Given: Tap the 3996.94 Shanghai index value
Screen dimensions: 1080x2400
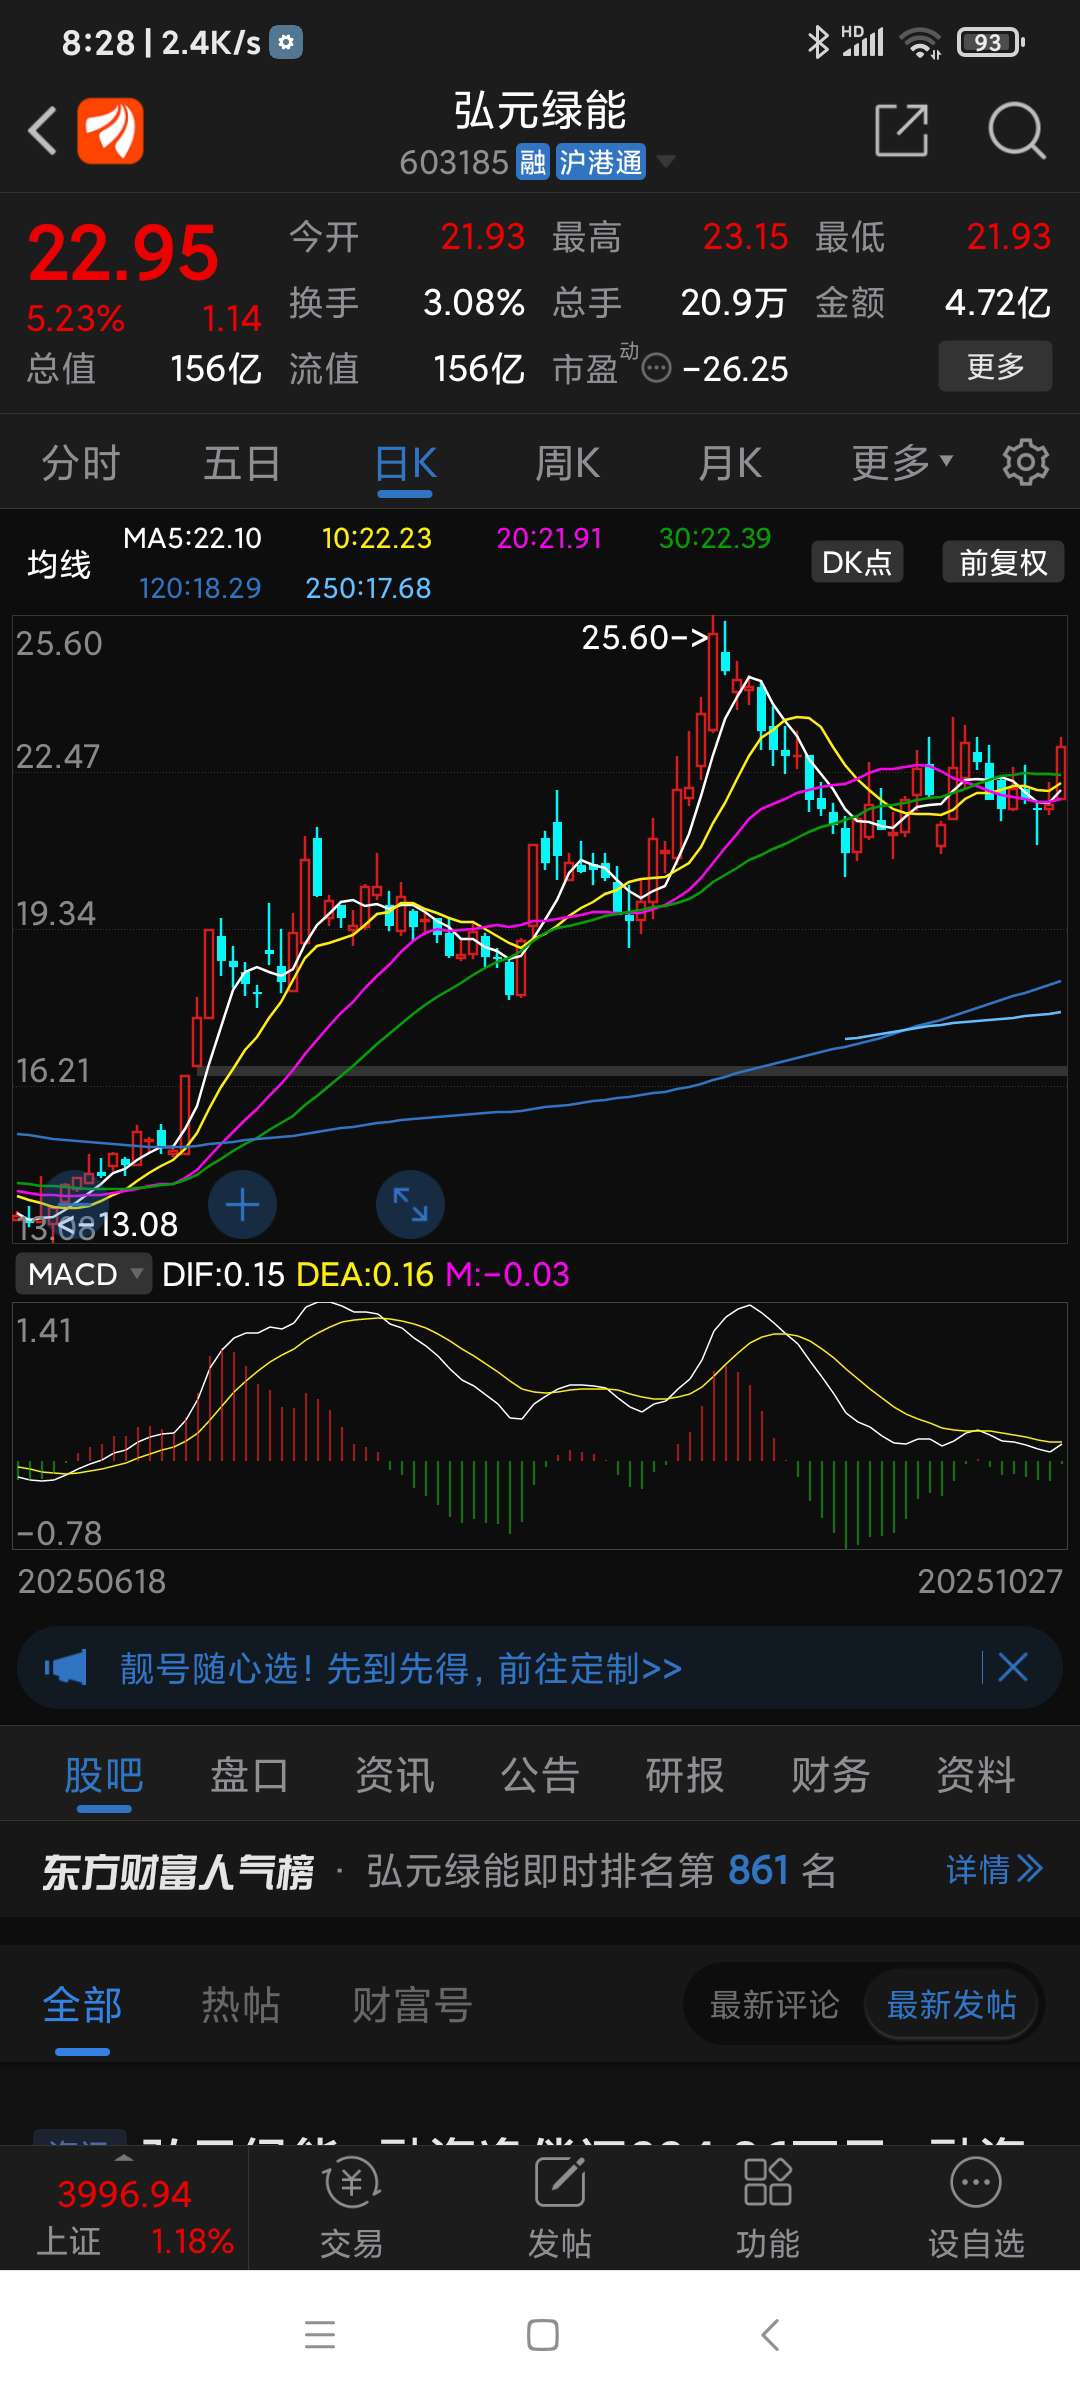Looking at the screenshot, I should 124,2194.
